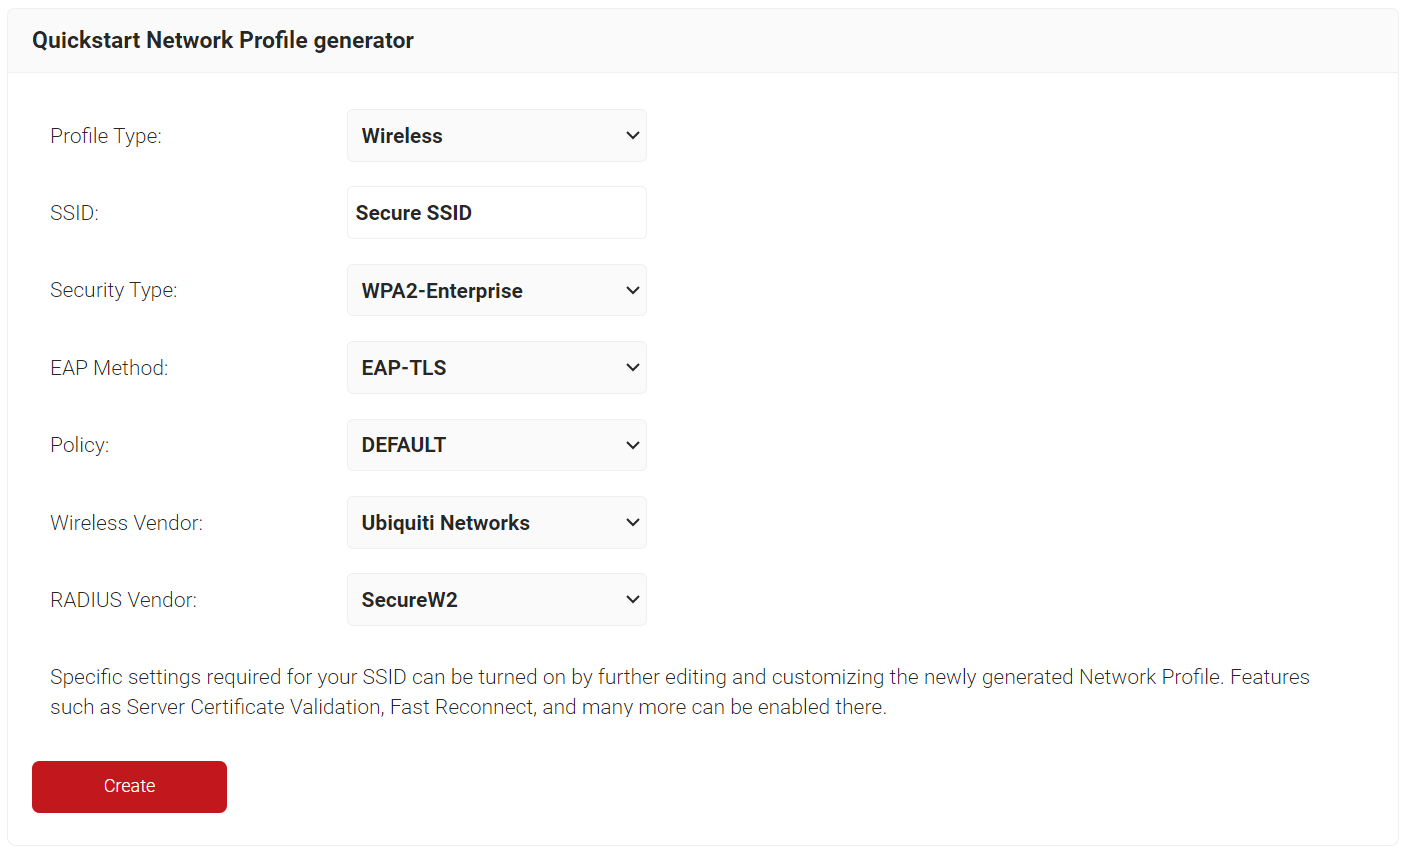Image resolution: width=1408 pixels, height=853 pixels.
Task: Click the chevron arrow beside Wireless
Action: [x=632, y=136]
